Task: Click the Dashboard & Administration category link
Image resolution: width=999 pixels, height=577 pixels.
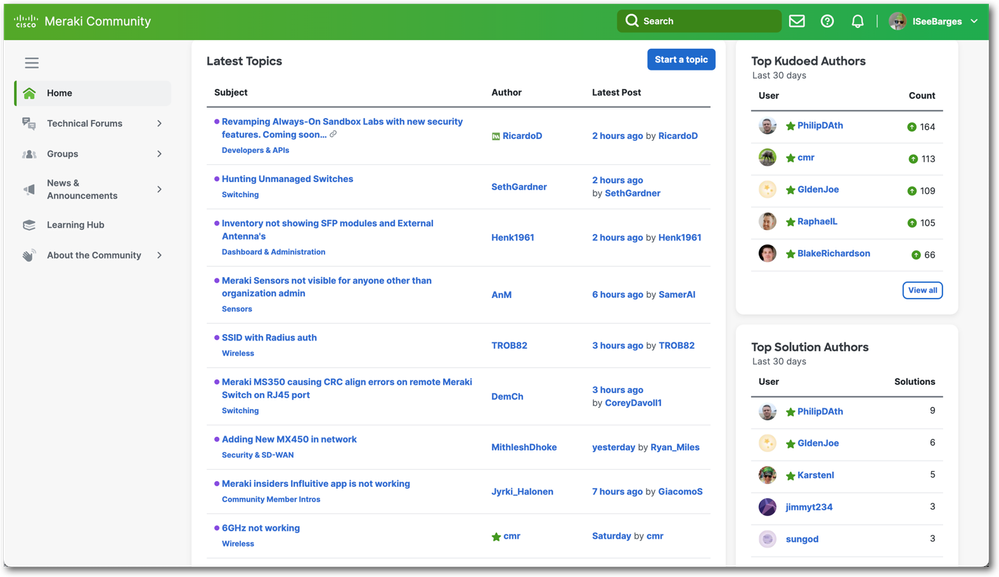Action: [273, 252]
